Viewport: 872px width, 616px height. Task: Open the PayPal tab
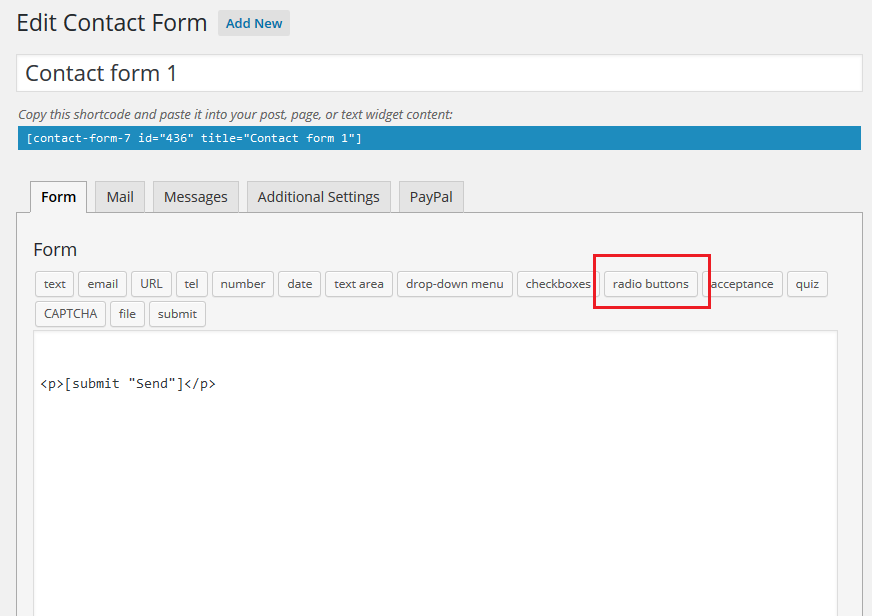431,197
